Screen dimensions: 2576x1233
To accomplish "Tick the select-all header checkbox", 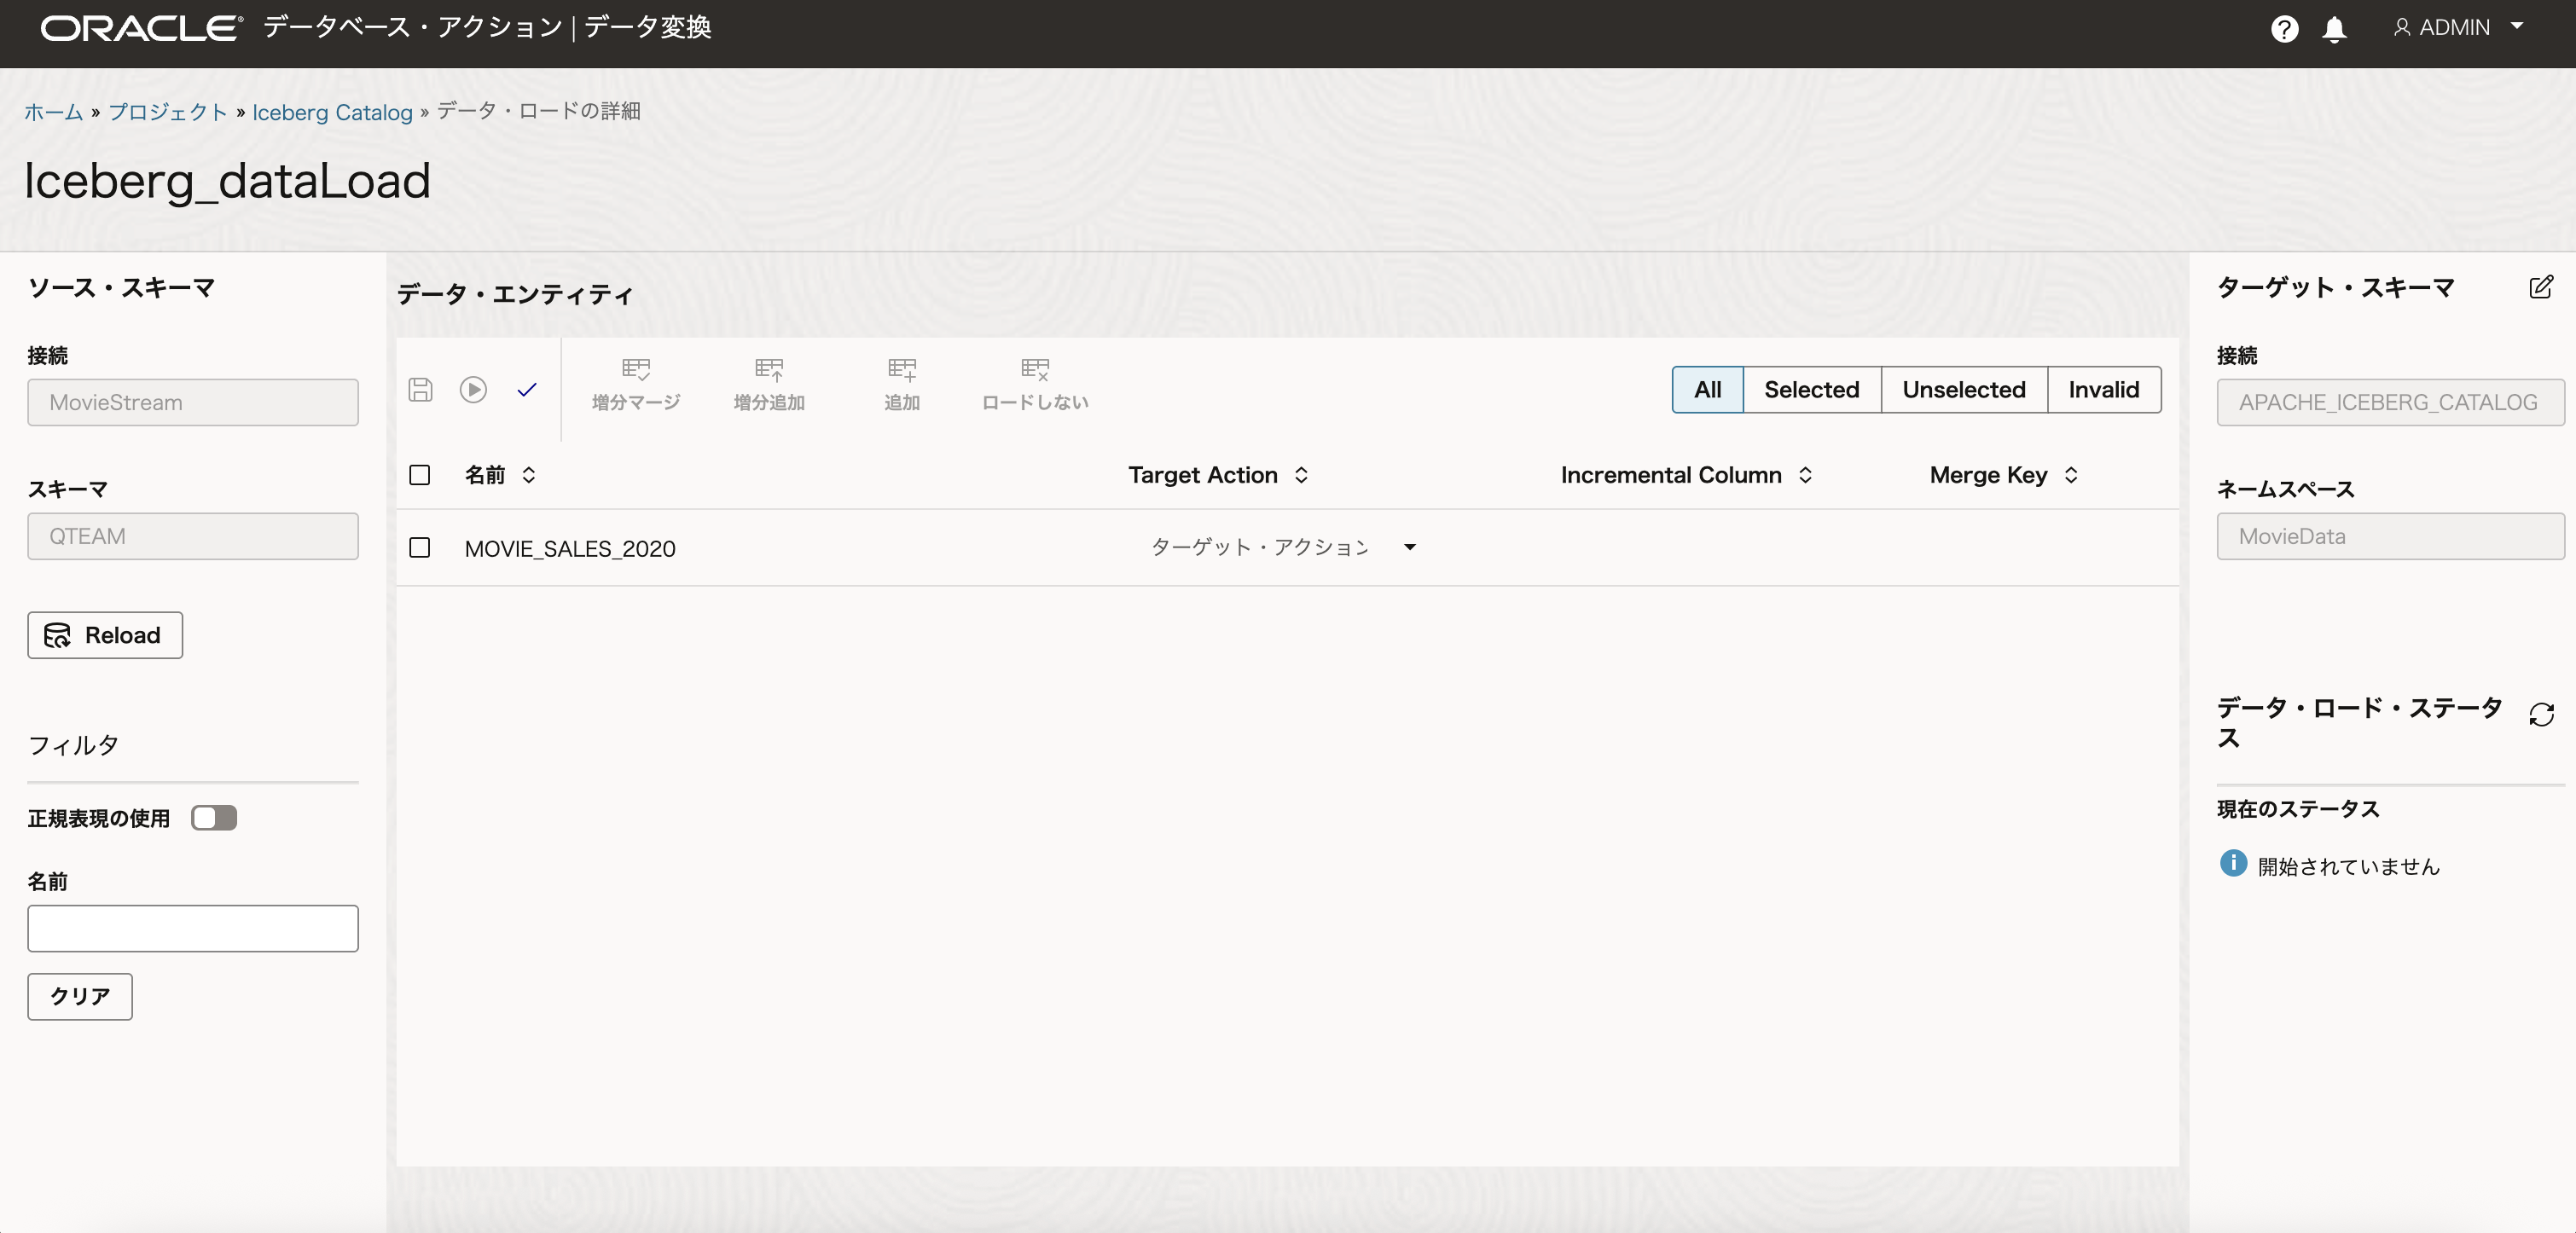I will click(x=420, y=474).
